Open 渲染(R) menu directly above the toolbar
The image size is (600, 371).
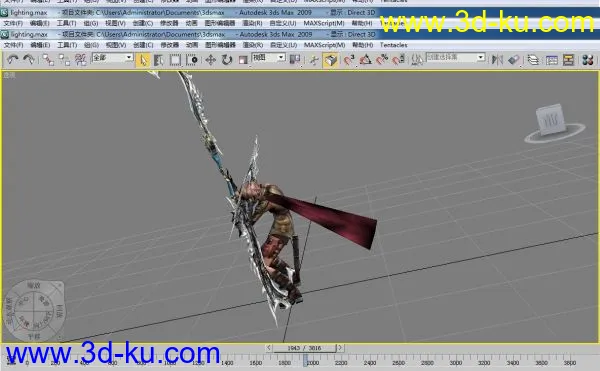click(x=253, y=45)
